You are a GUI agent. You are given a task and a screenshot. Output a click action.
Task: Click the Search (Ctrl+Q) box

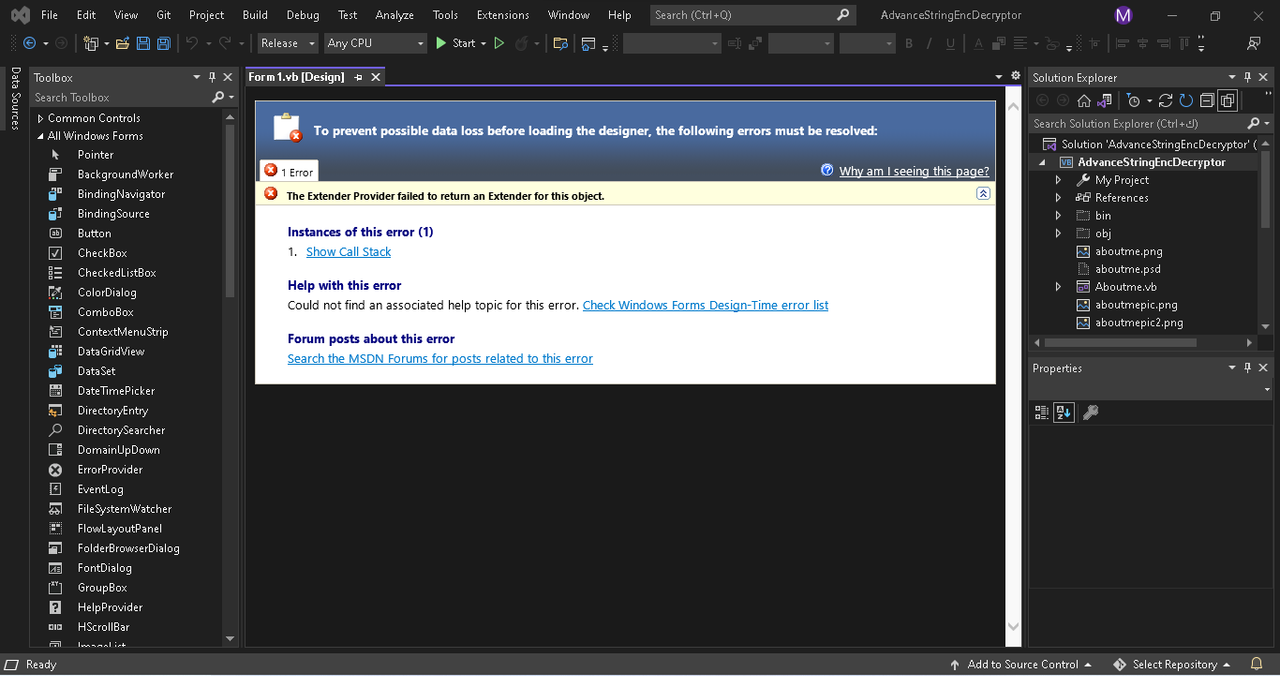[752, 15]
